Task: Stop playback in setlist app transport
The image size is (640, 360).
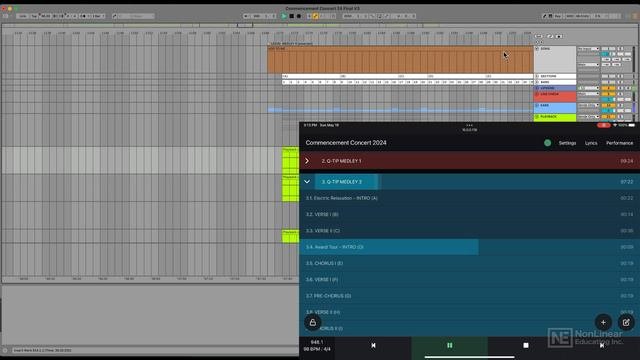Action: (526, 345)
